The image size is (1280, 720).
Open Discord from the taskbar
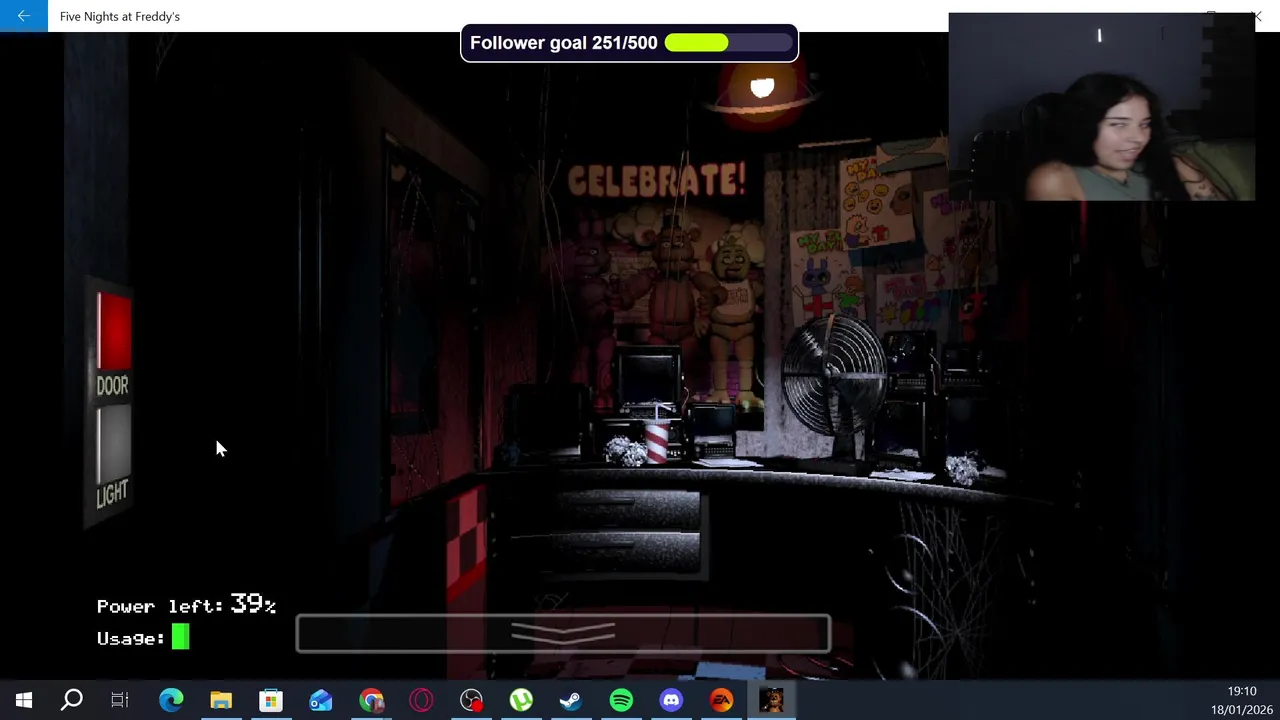pos(671,700)
